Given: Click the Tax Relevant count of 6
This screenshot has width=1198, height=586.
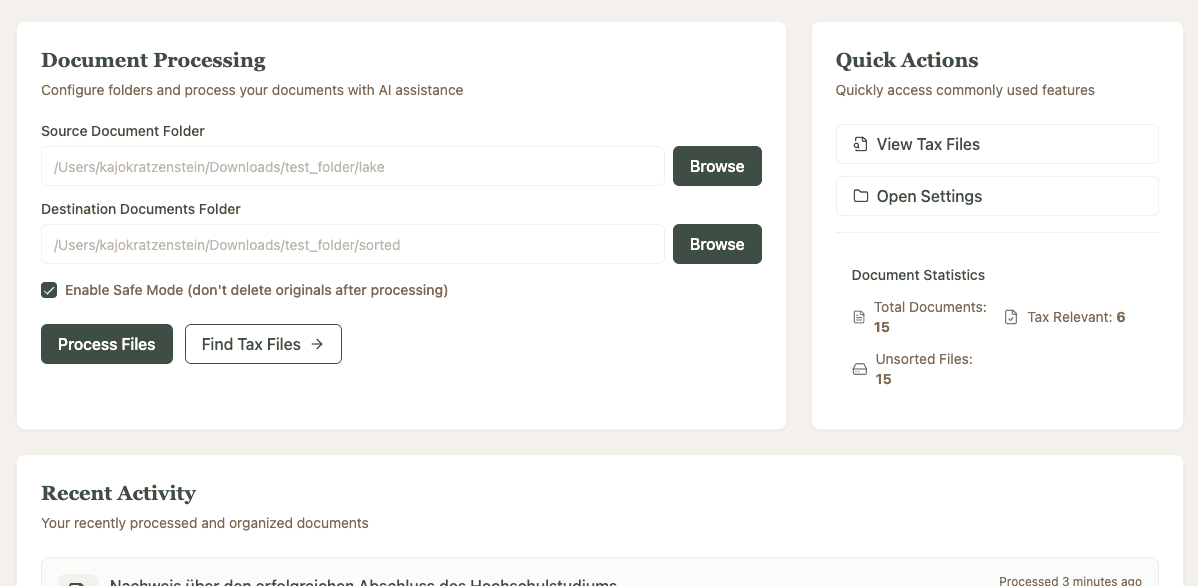Looking at the screenshot, I should point(1121,317).
